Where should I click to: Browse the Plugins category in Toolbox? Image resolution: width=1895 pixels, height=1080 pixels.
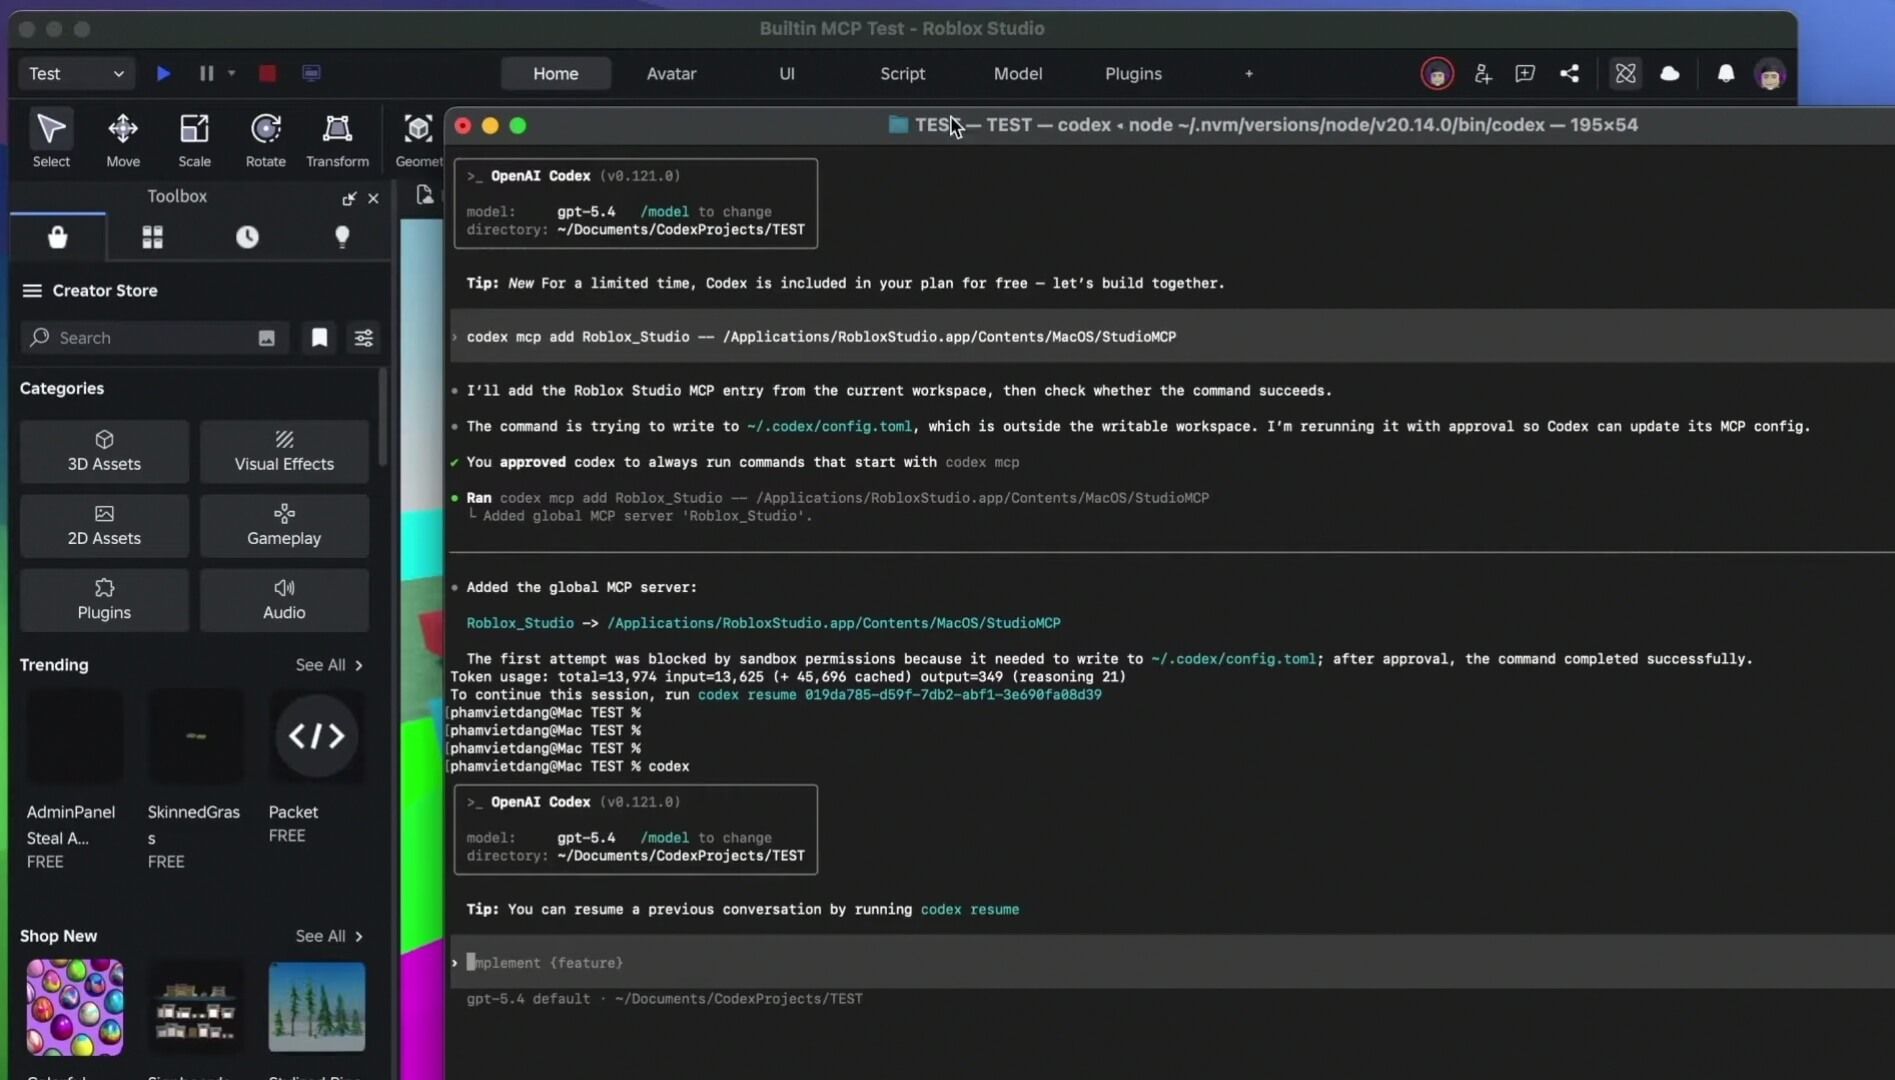tap(104, 600)
